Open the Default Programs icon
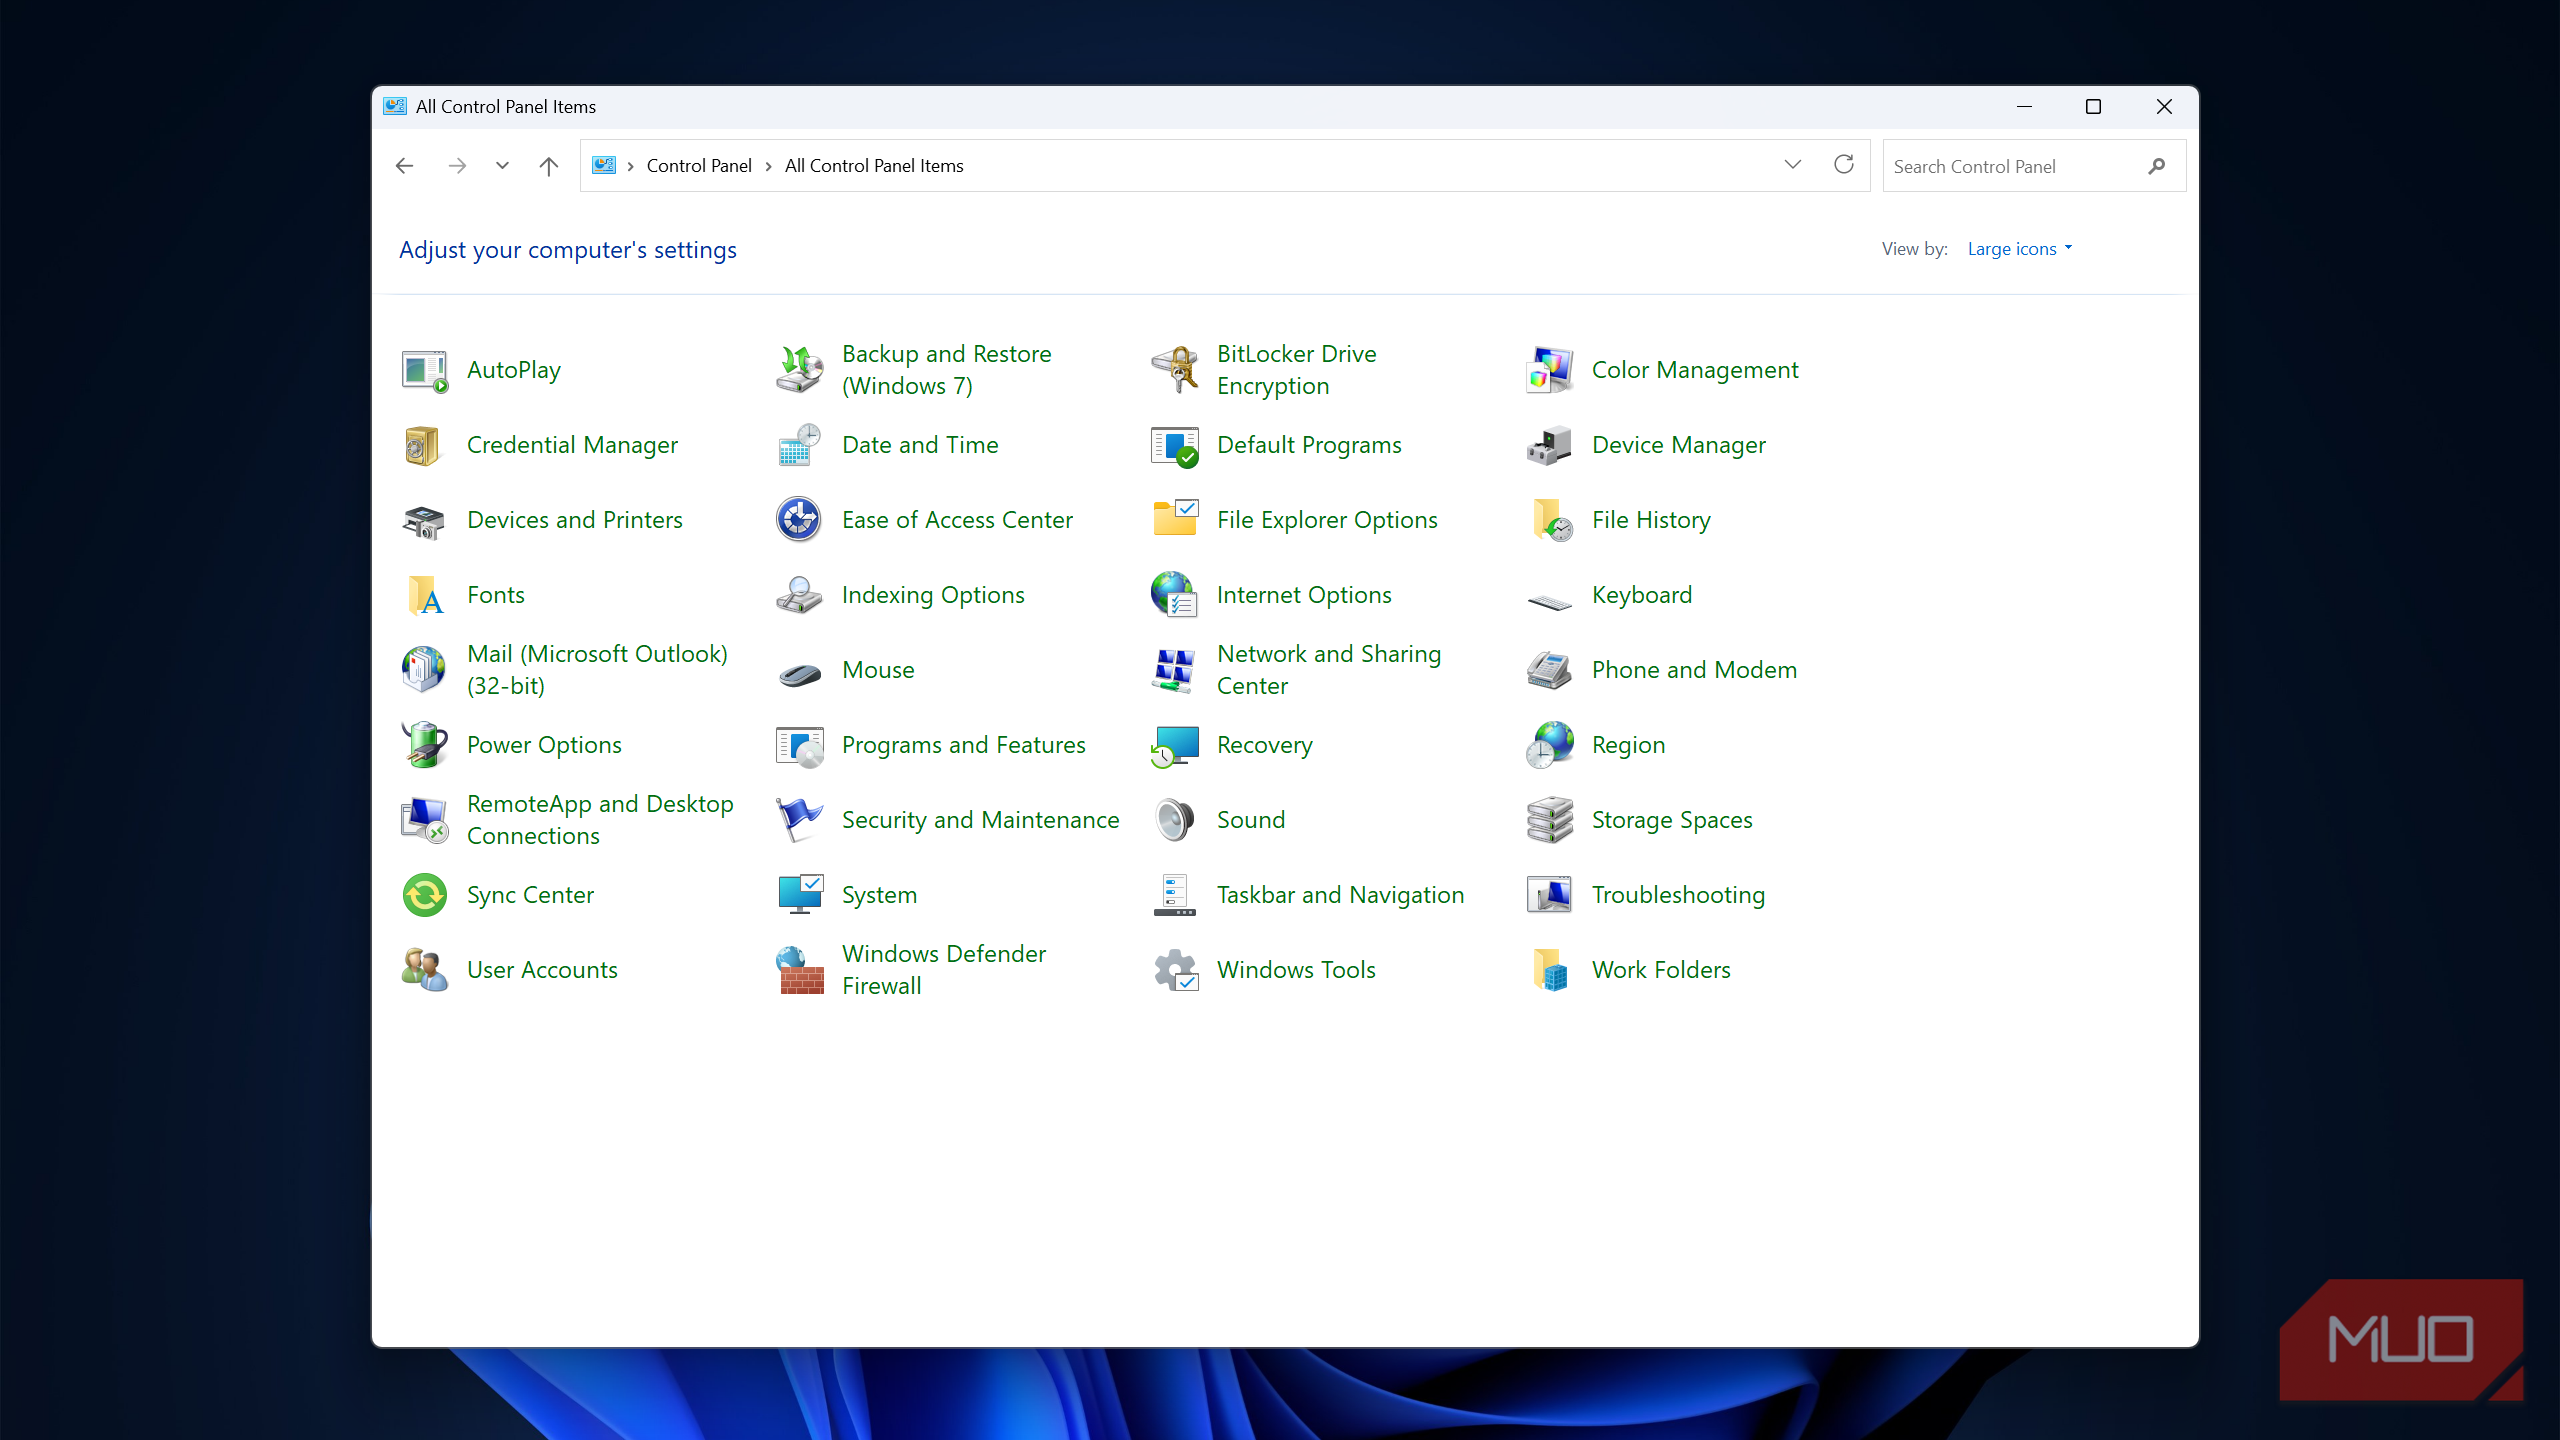Image resolution: width=2560 pixels, height=1440 pixels. pos(1174,445)
